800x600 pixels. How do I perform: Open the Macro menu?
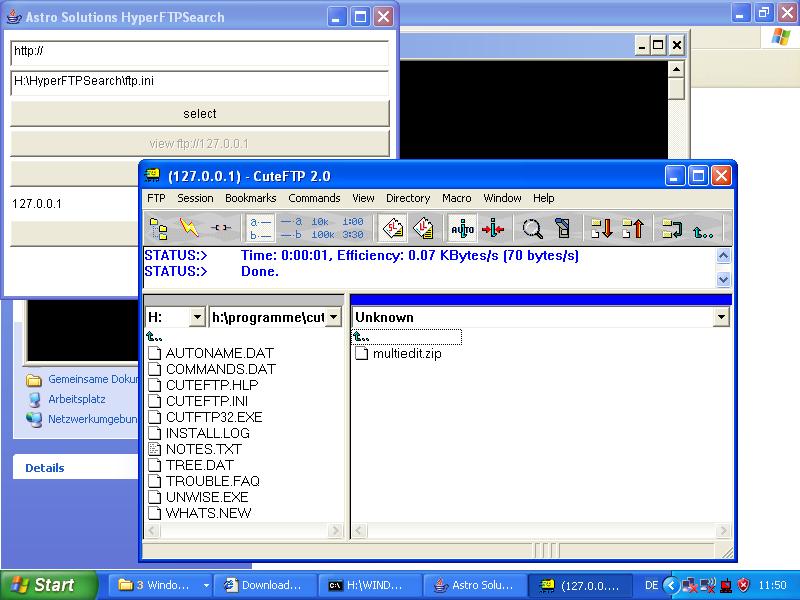point(457,198)
